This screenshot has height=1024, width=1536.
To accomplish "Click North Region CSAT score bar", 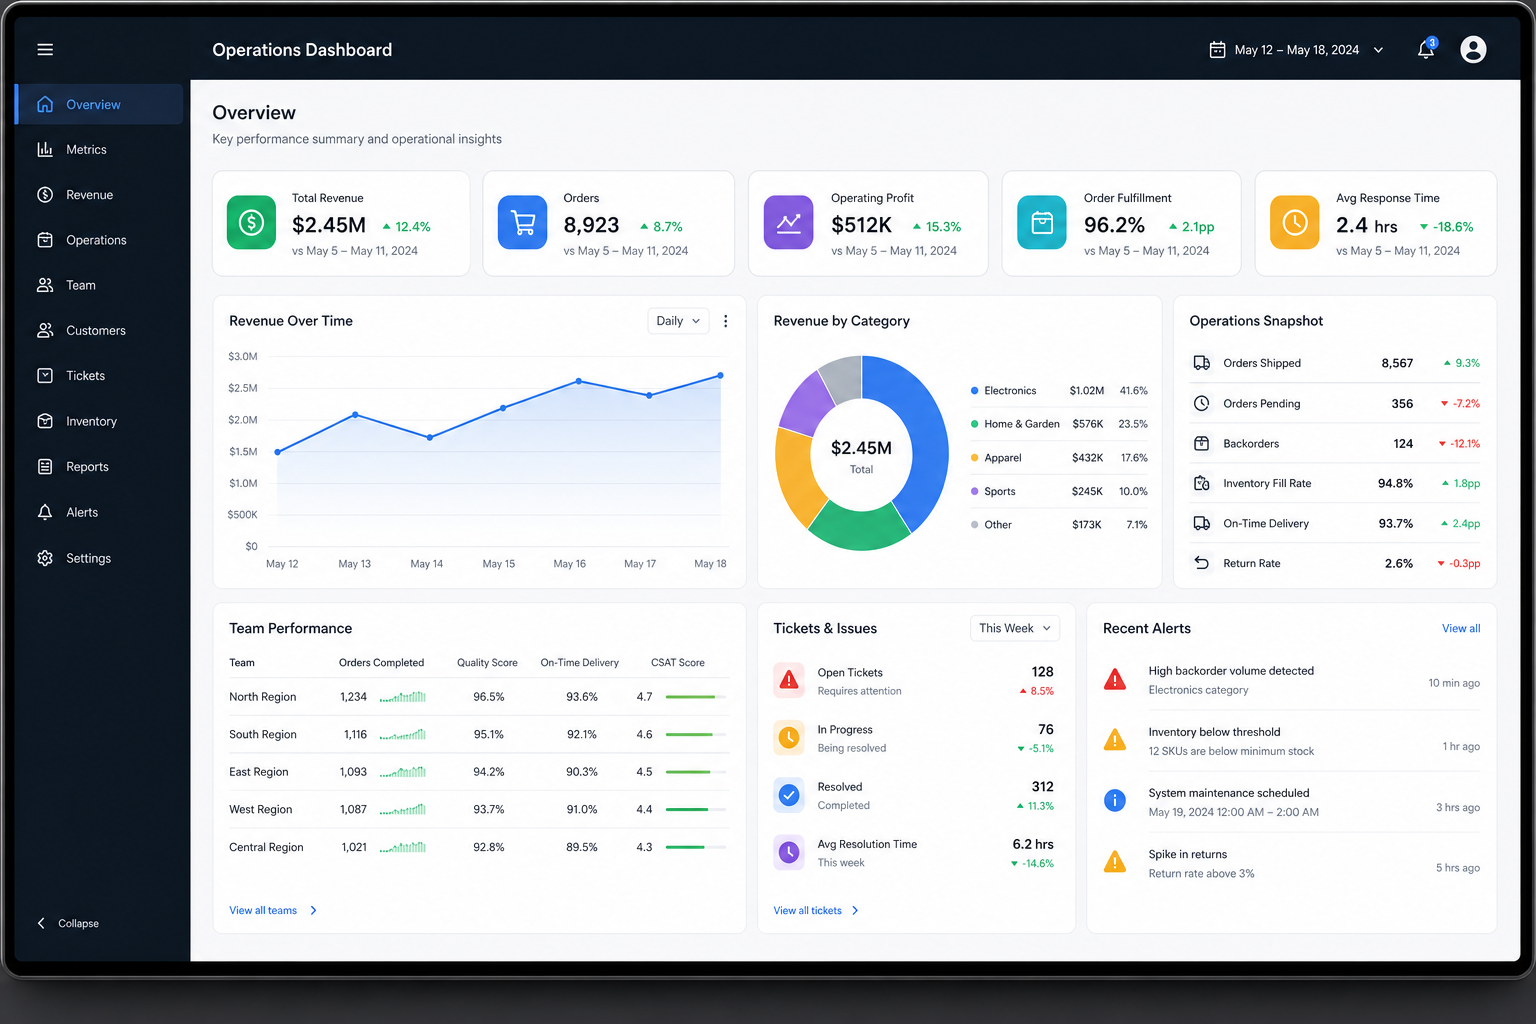I will pos(696,697).
